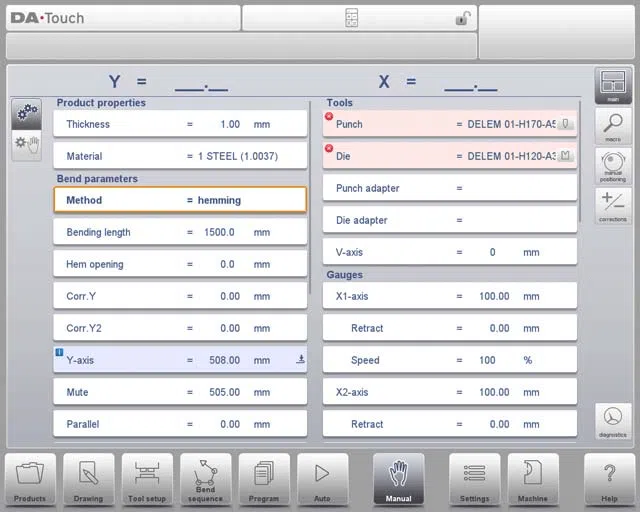
Task: Open Tool setup
Action: point(147,480)
